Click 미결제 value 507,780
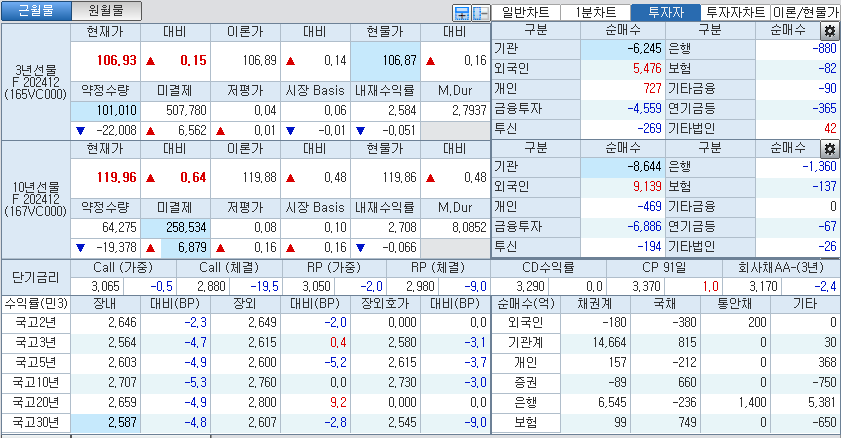This screenshot has width=841, height=438. click(175, 110)
